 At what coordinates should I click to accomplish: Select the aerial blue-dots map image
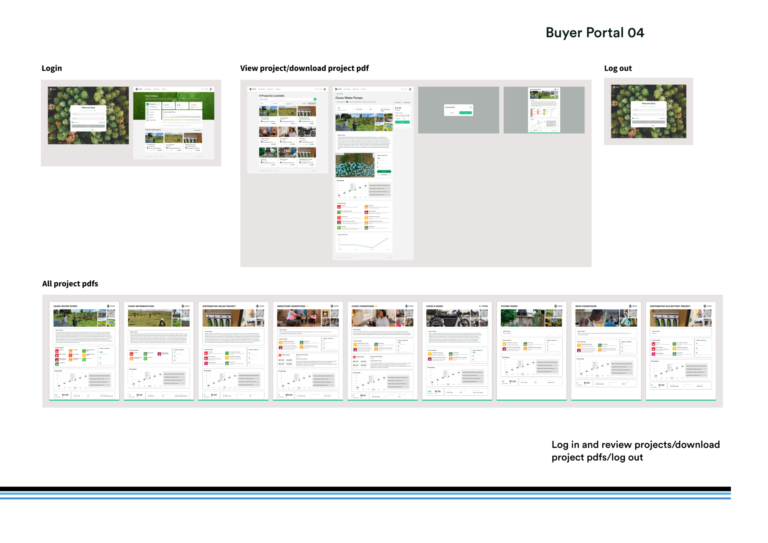pos(351,165)
